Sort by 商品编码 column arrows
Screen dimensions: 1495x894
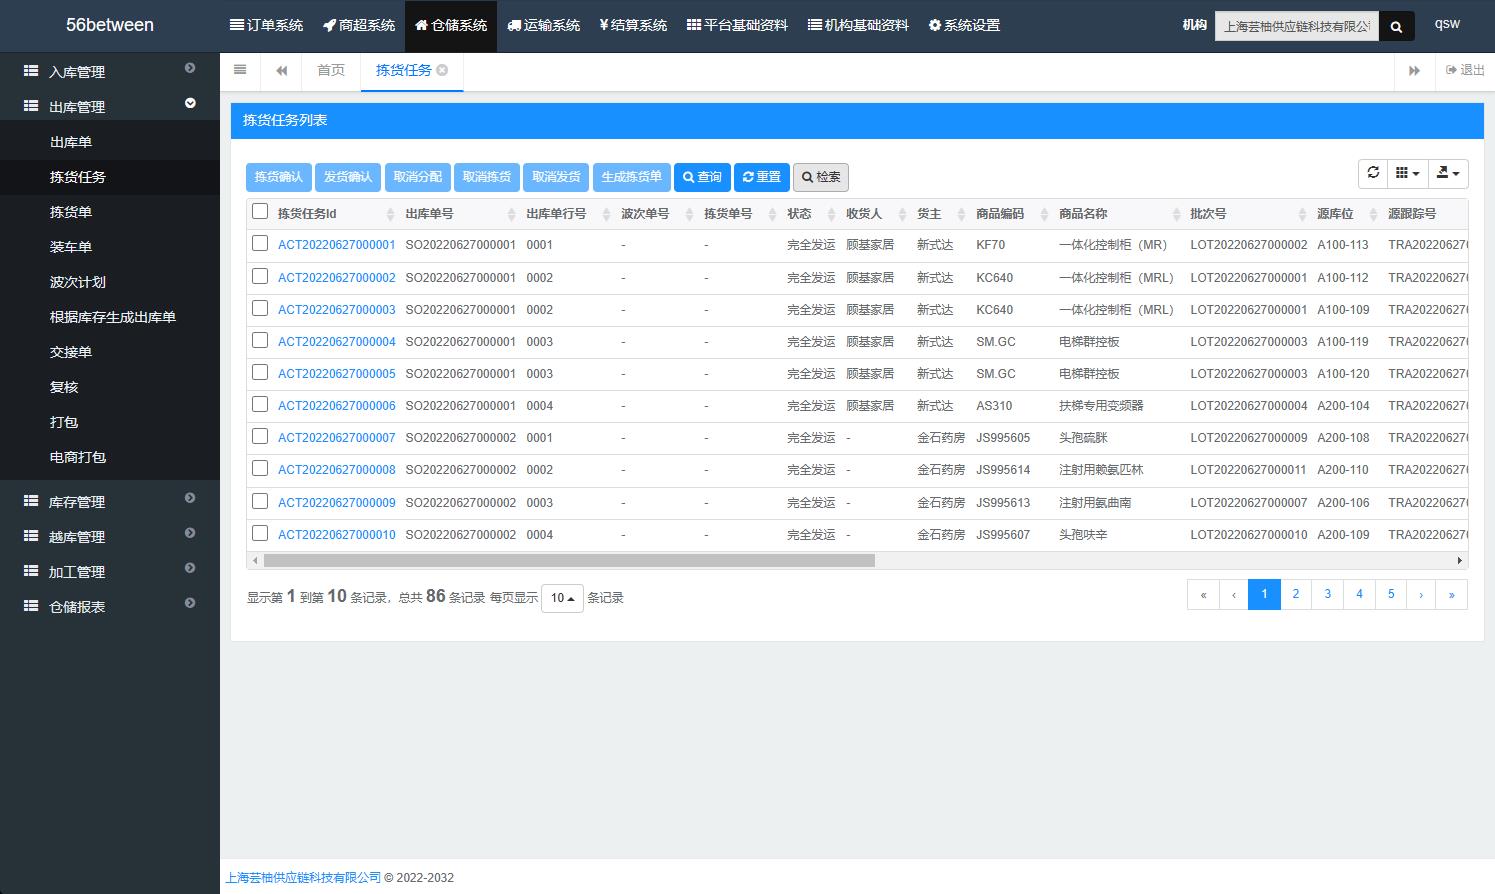tap(1044, 214)
